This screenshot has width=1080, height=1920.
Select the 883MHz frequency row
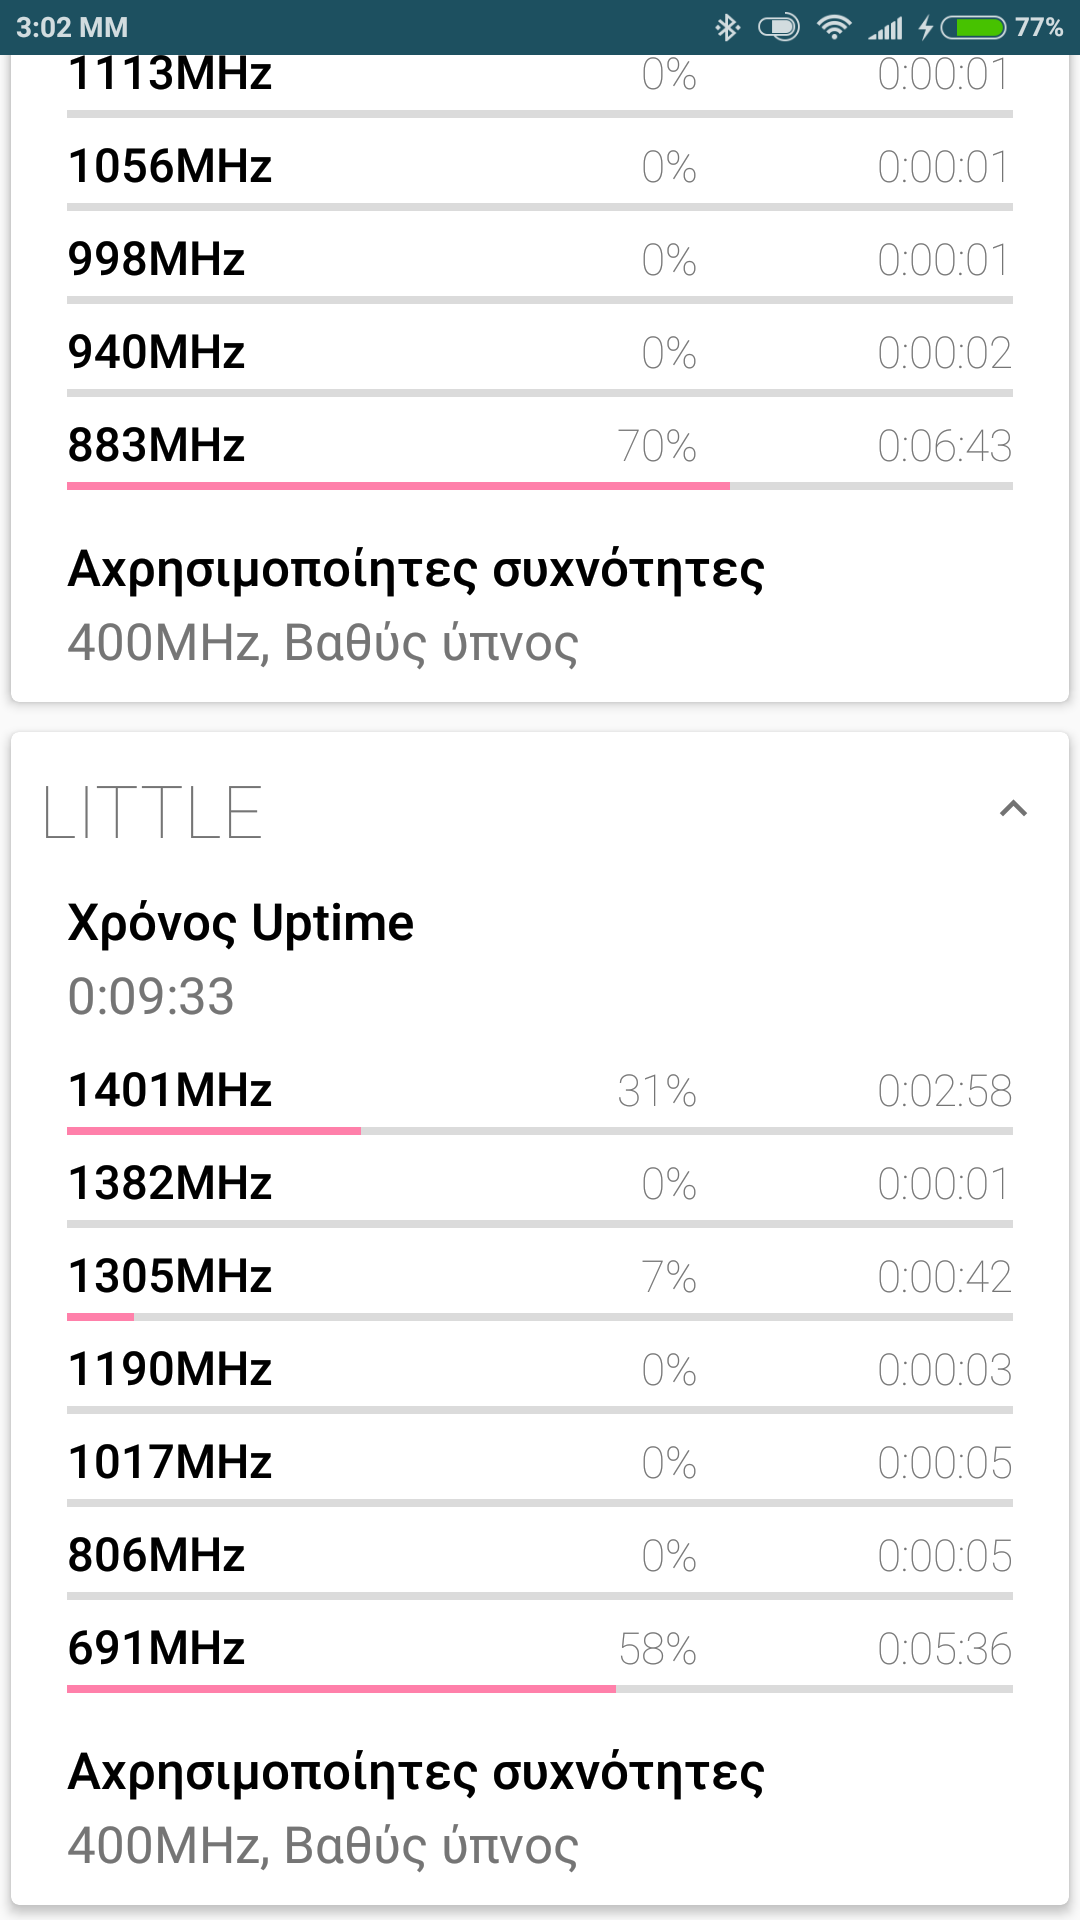point(540,446)
